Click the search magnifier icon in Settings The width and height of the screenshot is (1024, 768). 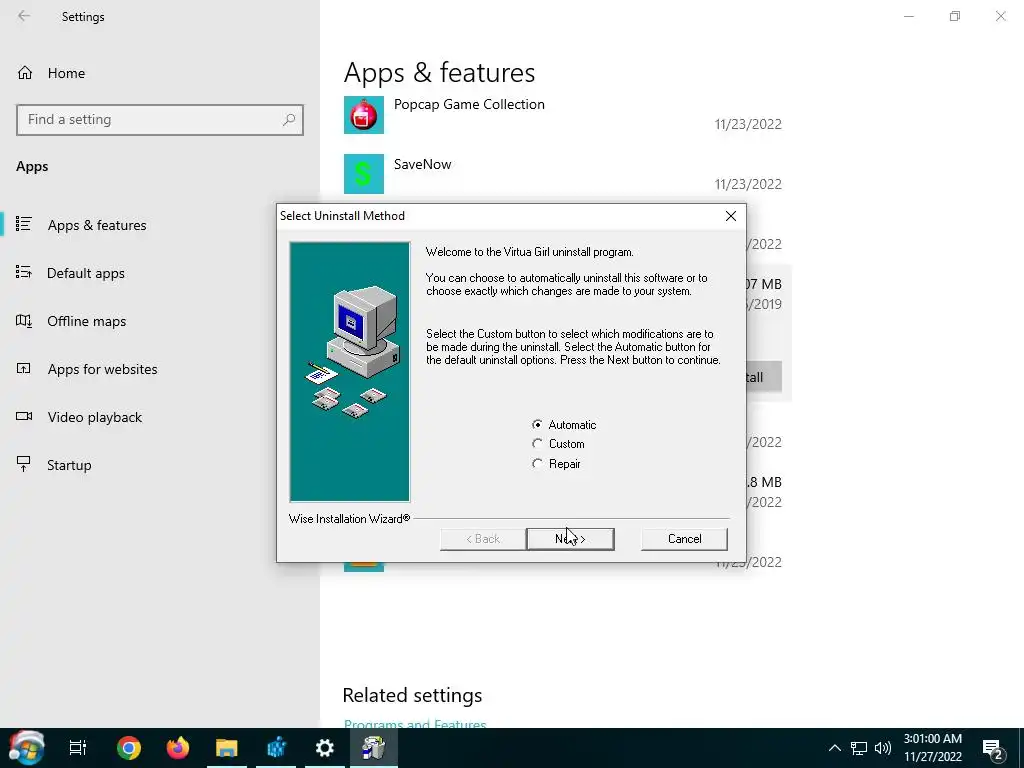(289, 120)
